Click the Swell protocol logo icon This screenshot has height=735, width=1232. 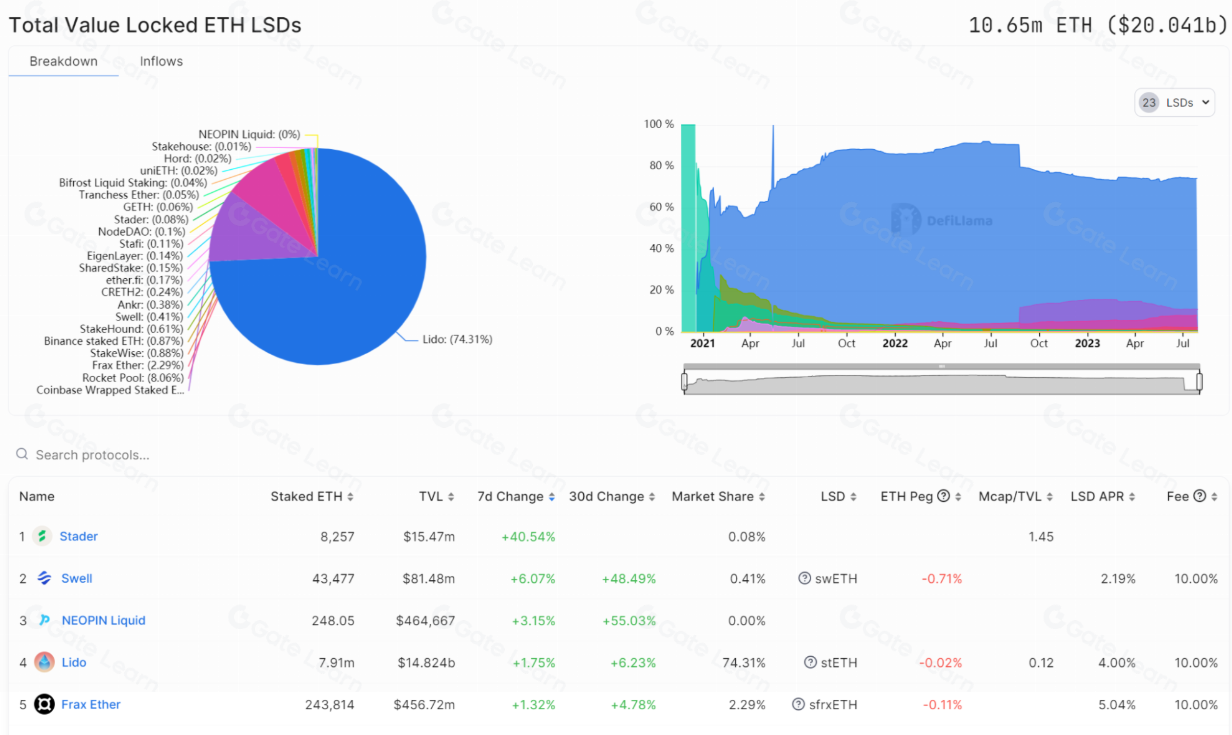click(x=44, y=578)
